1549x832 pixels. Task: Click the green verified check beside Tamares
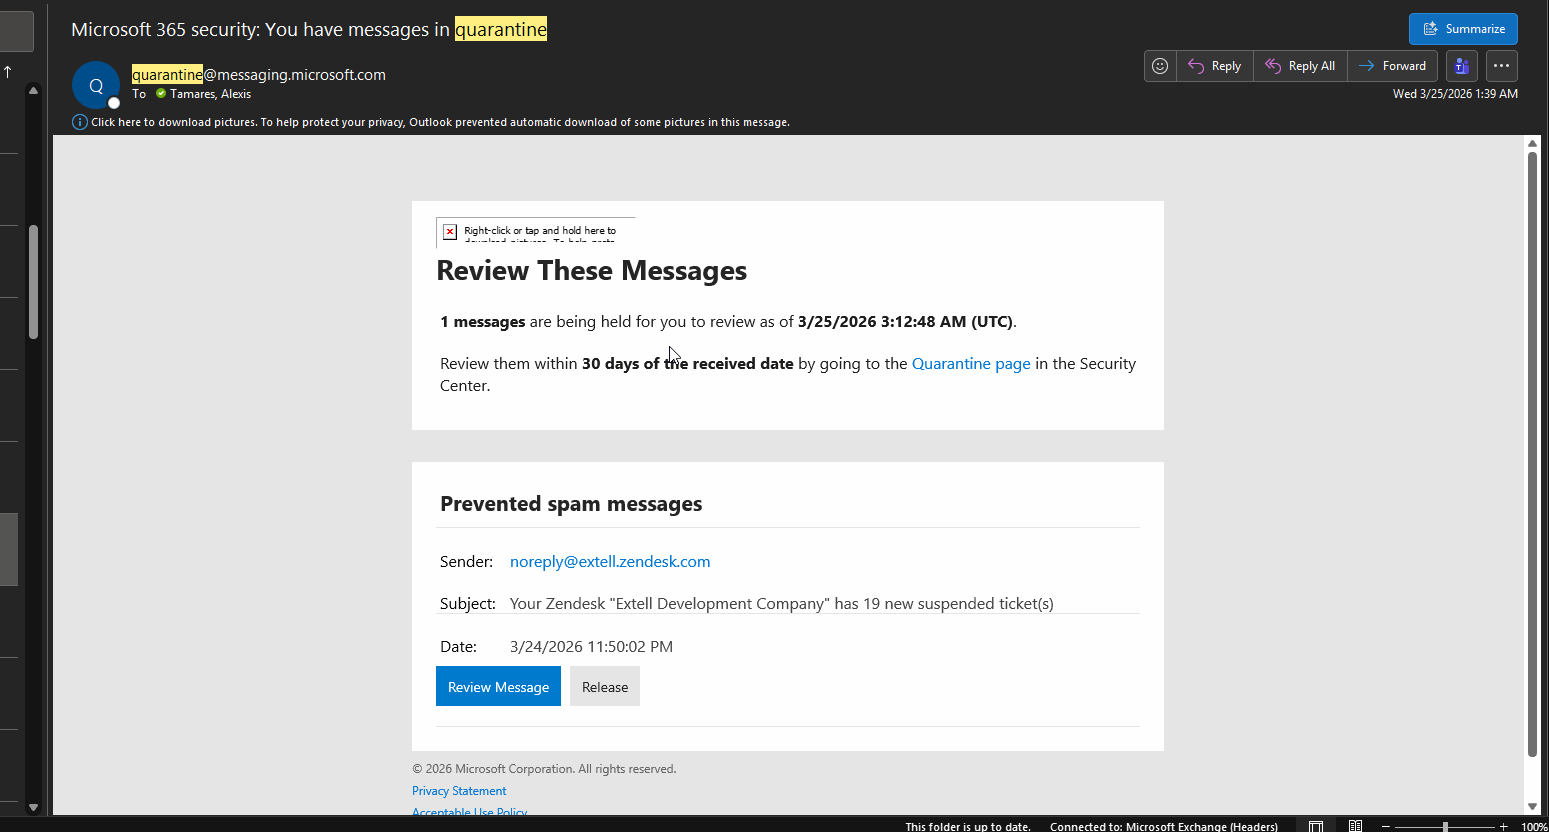[x=161, y=94]
